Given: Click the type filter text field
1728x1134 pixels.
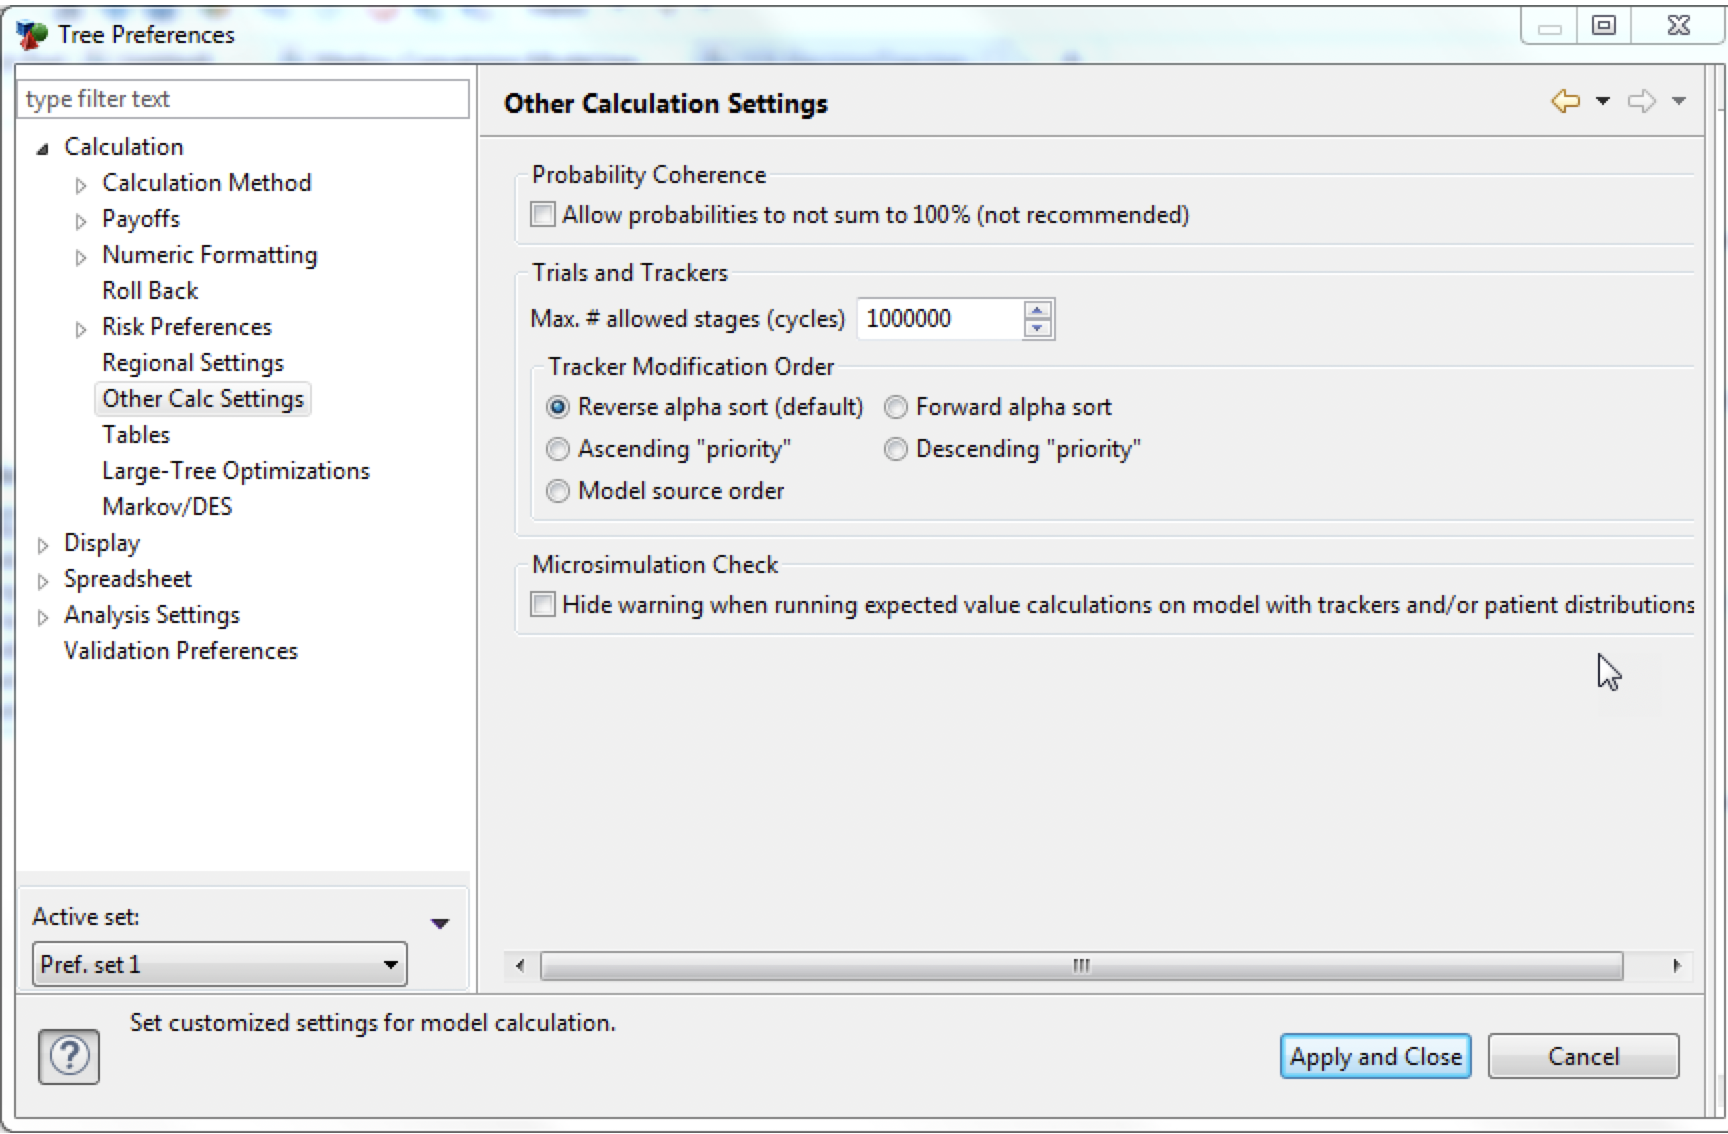Looking at the screenshot, I should [x=242, y=99].
